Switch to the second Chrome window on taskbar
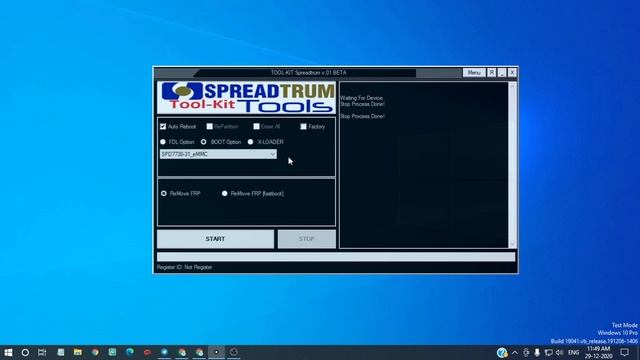This screenshot has height=360, width=640. 182,352
